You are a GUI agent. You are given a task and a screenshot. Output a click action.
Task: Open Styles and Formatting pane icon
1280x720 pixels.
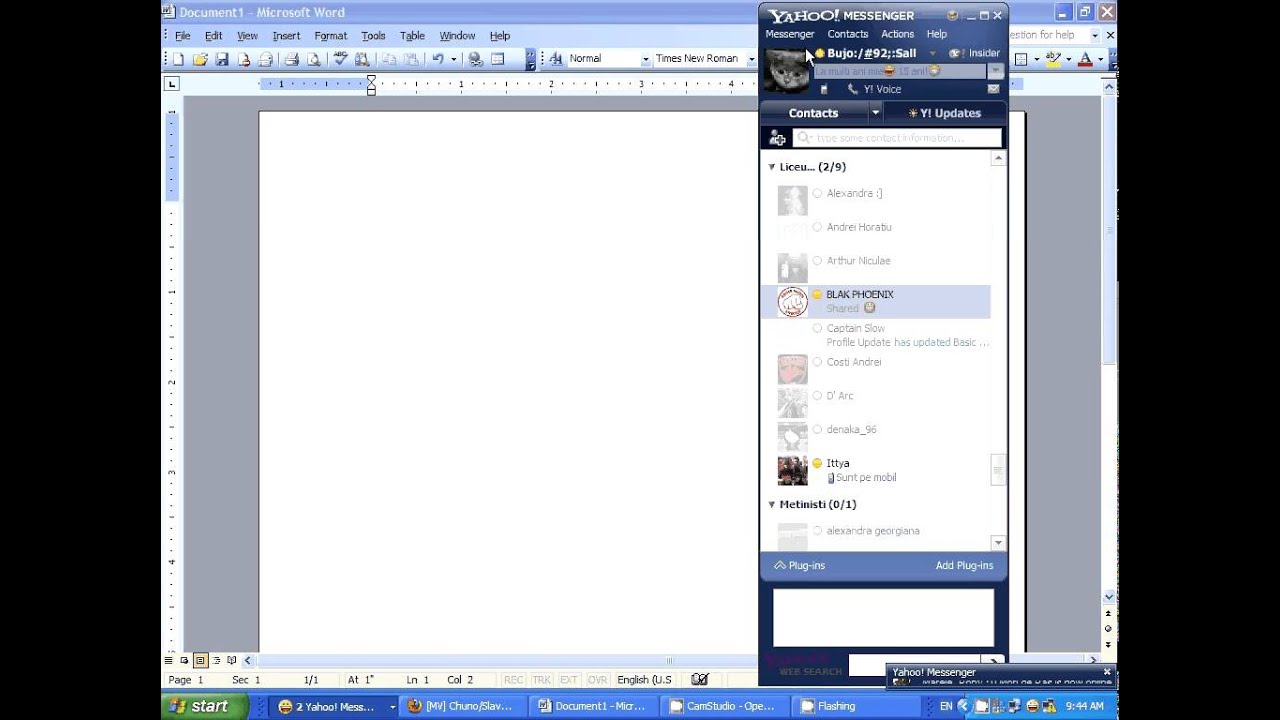click(x=556, y=59)
